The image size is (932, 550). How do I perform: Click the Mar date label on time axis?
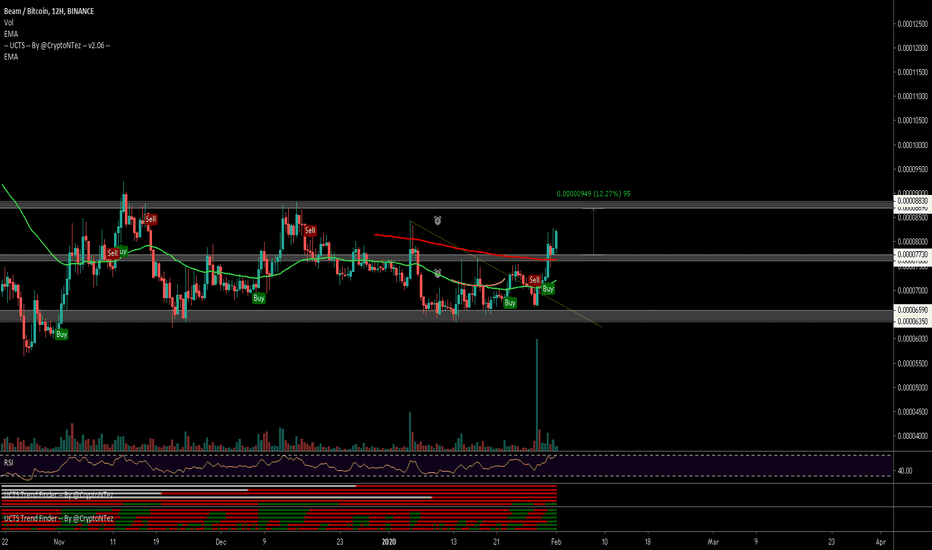(x=713, y=542)
